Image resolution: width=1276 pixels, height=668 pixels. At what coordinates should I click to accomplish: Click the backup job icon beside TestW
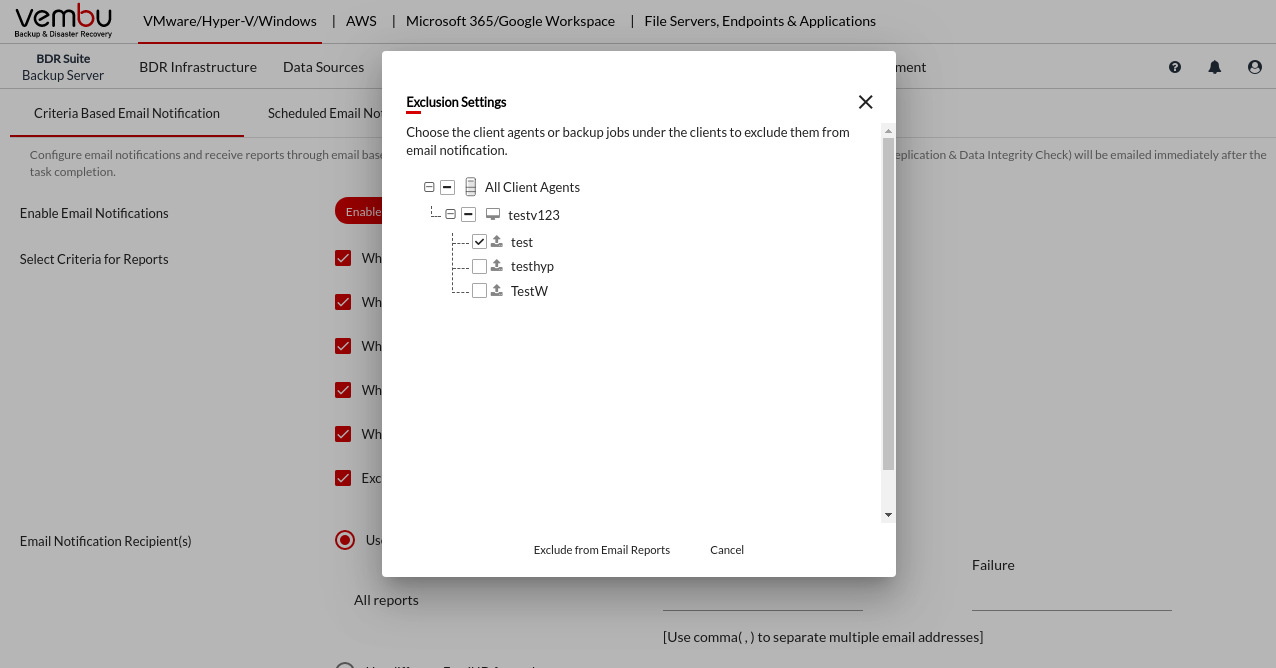pyautogui.click(x=497, y=291)
